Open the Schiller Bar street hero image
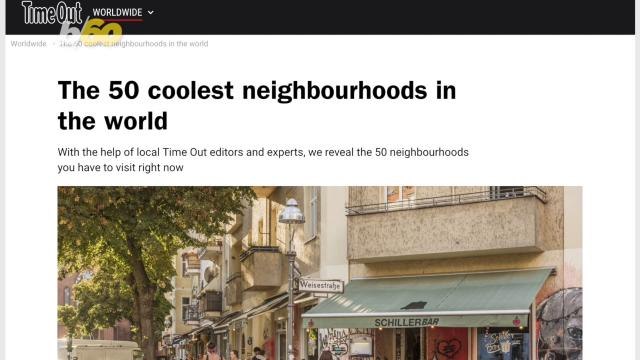This screenshot has height=360, width=640. [x=320, y=273]
